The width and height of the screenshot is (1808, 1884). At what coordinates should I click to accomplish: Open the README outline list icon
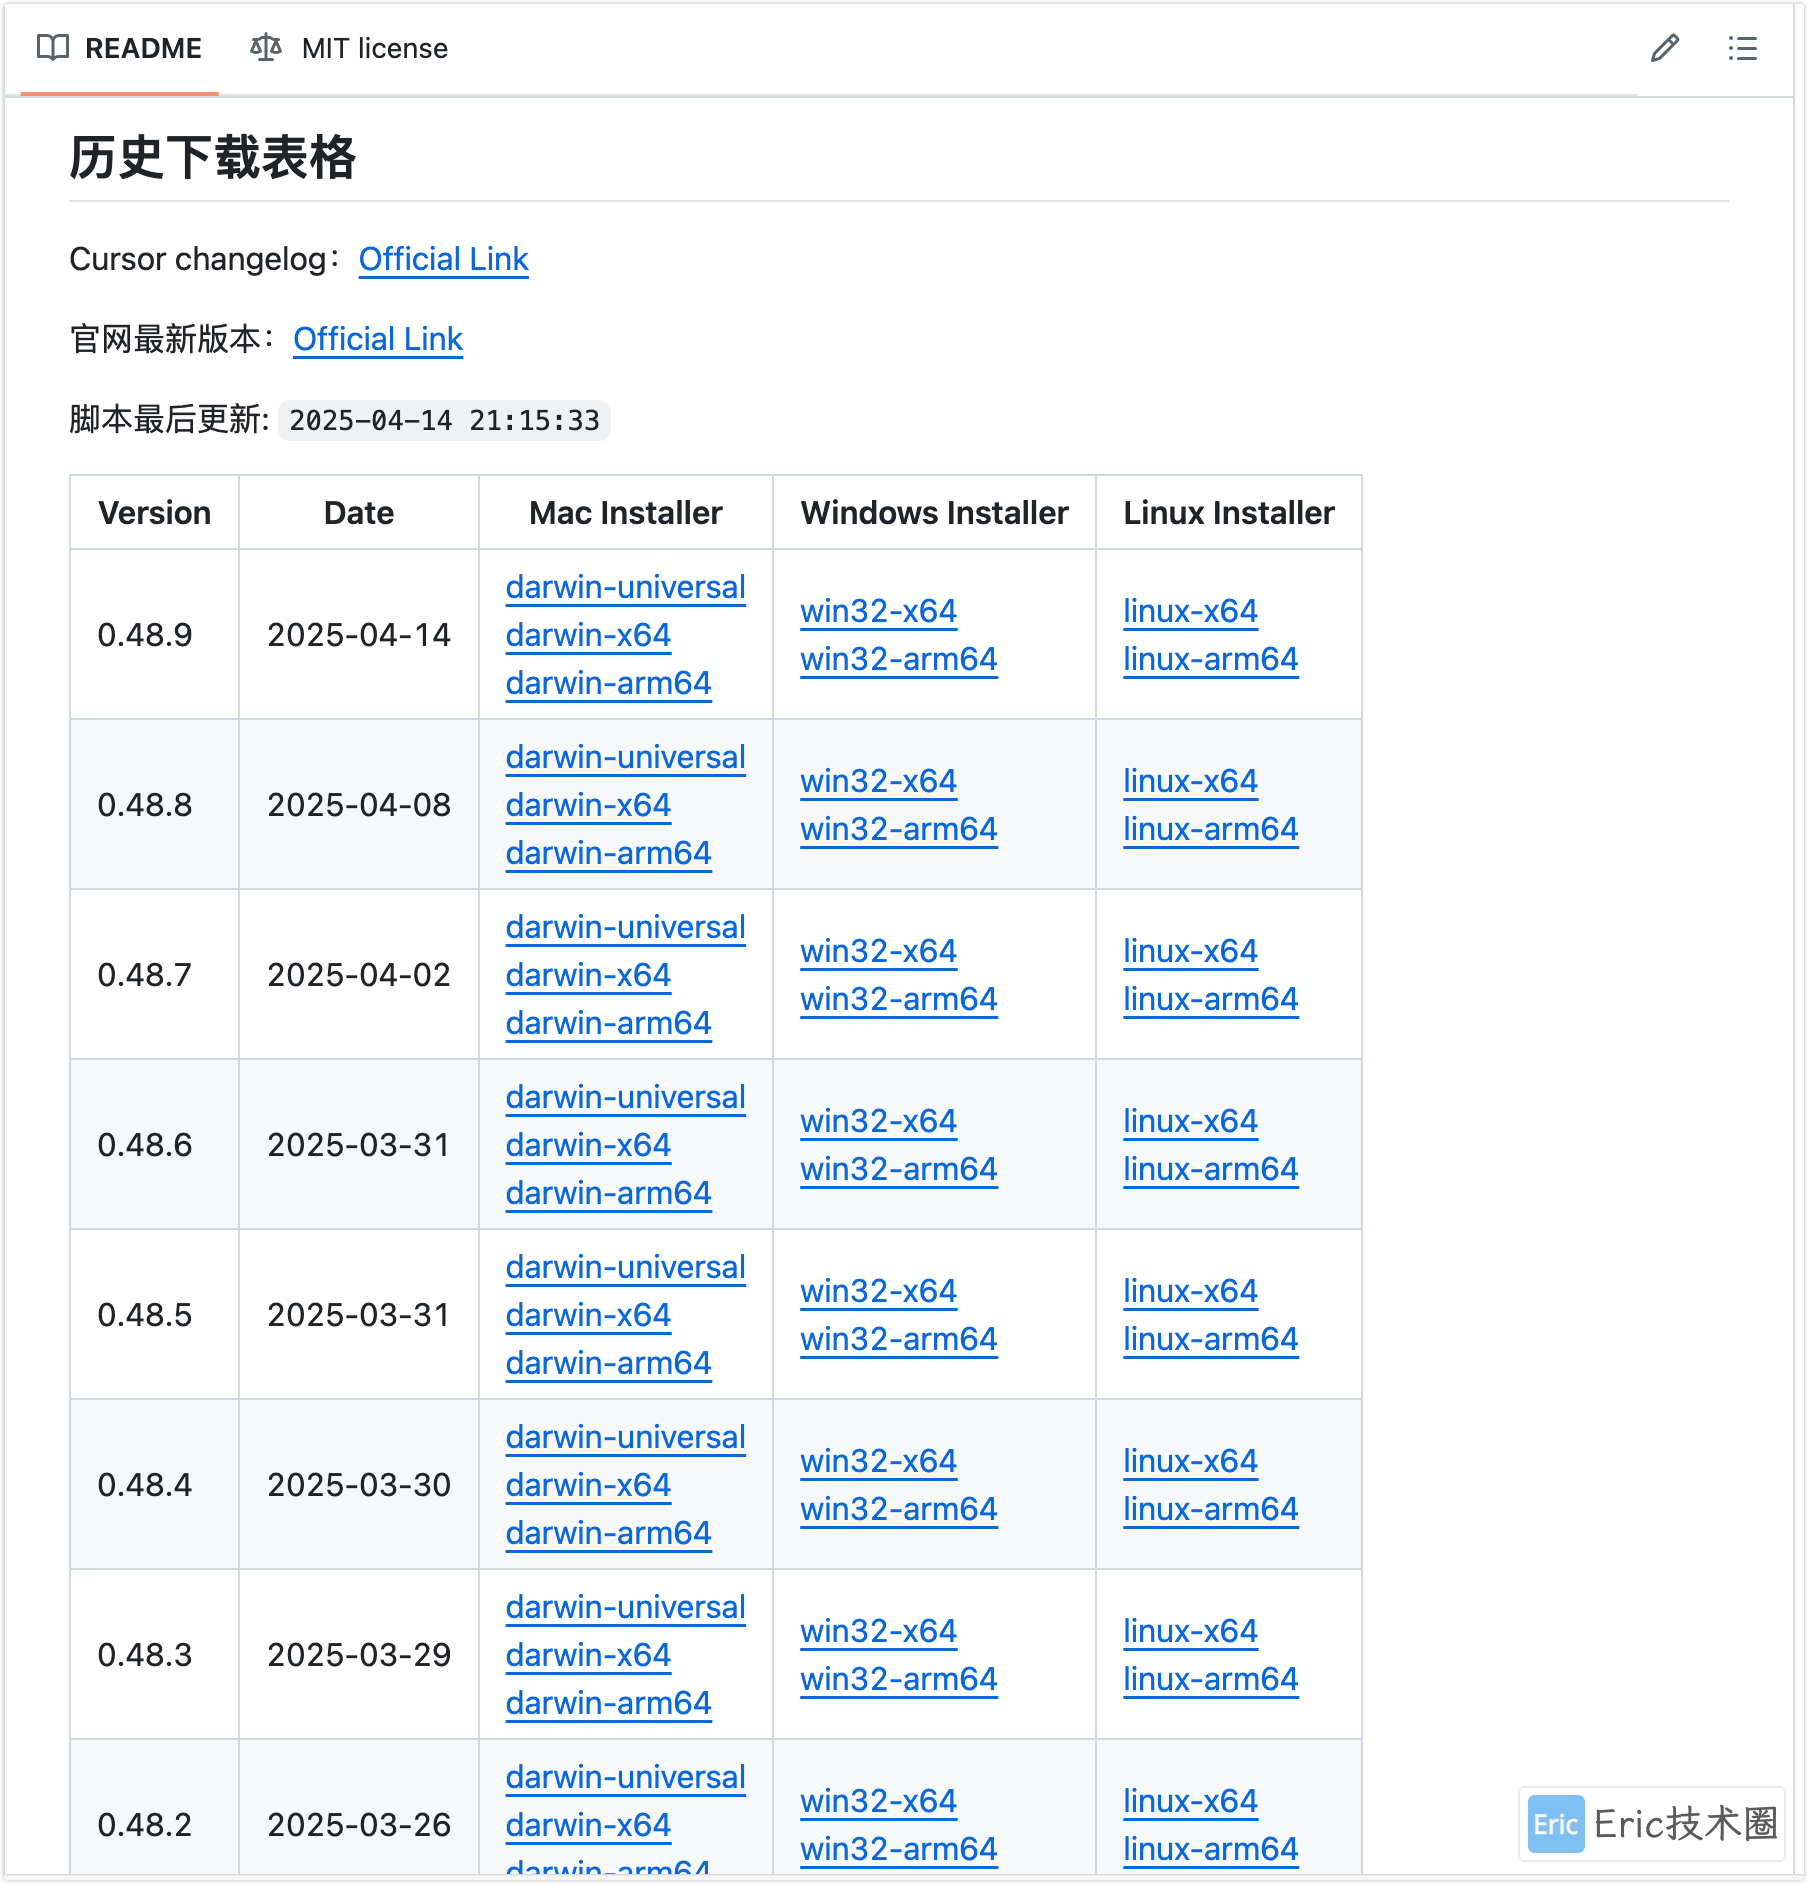pyautogui.click(x=1743, y=48)
